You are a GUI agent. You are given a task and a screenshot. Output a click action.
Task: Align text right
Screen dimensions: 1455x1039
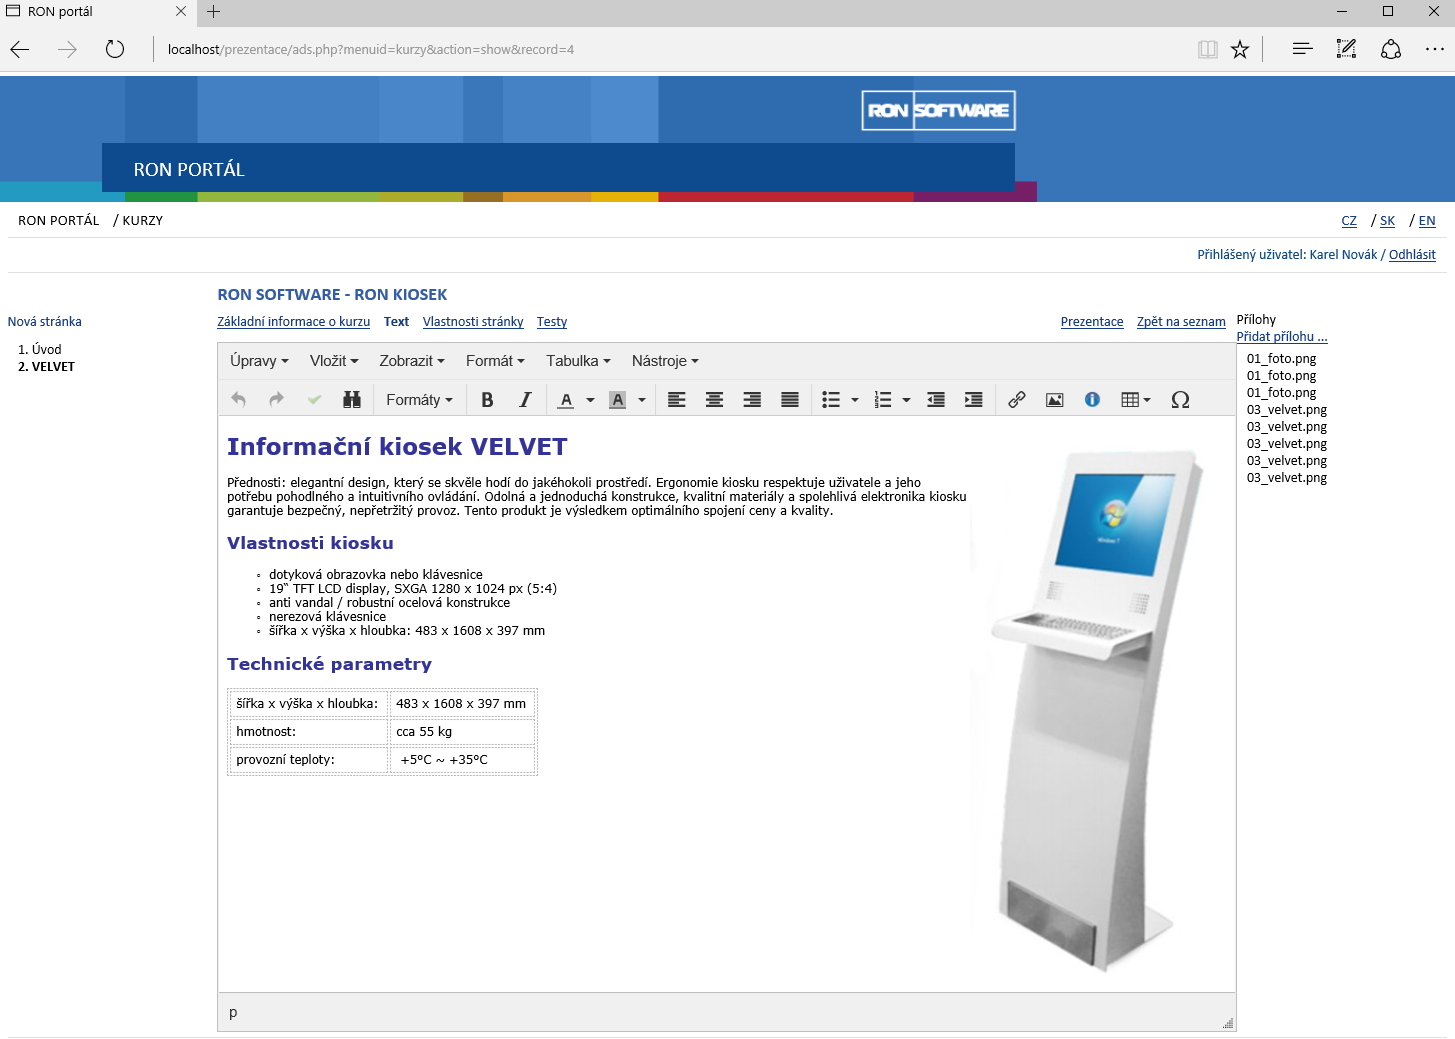coord(752,400)
